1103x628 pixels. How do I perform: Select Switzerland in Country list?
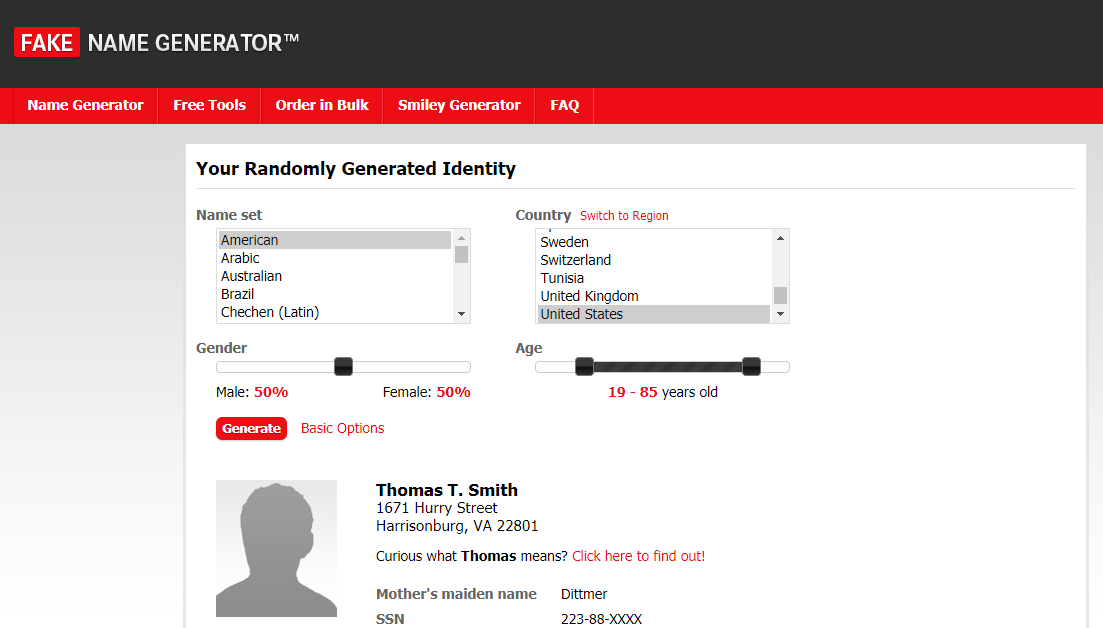(x=653, y=260)
